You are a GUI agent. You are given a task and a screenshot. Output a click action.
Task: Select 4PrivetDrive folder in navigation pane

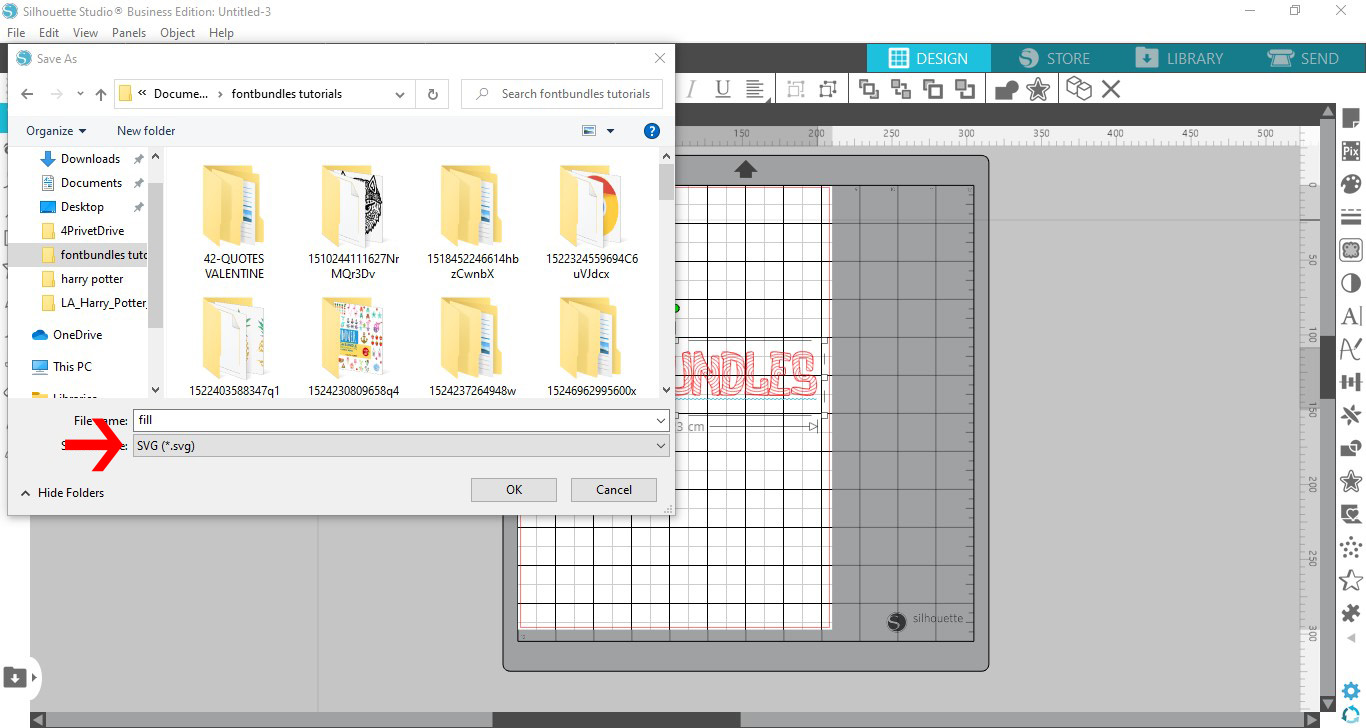click(92, 231)
